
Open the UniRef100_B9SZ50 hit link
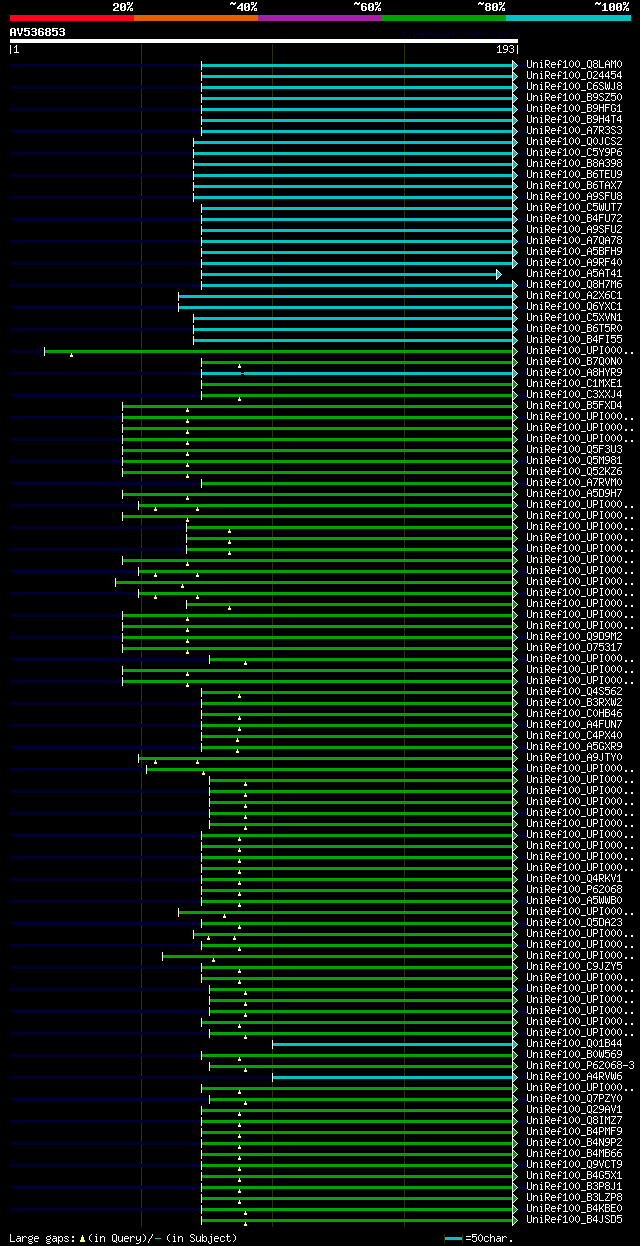(574, 97)
